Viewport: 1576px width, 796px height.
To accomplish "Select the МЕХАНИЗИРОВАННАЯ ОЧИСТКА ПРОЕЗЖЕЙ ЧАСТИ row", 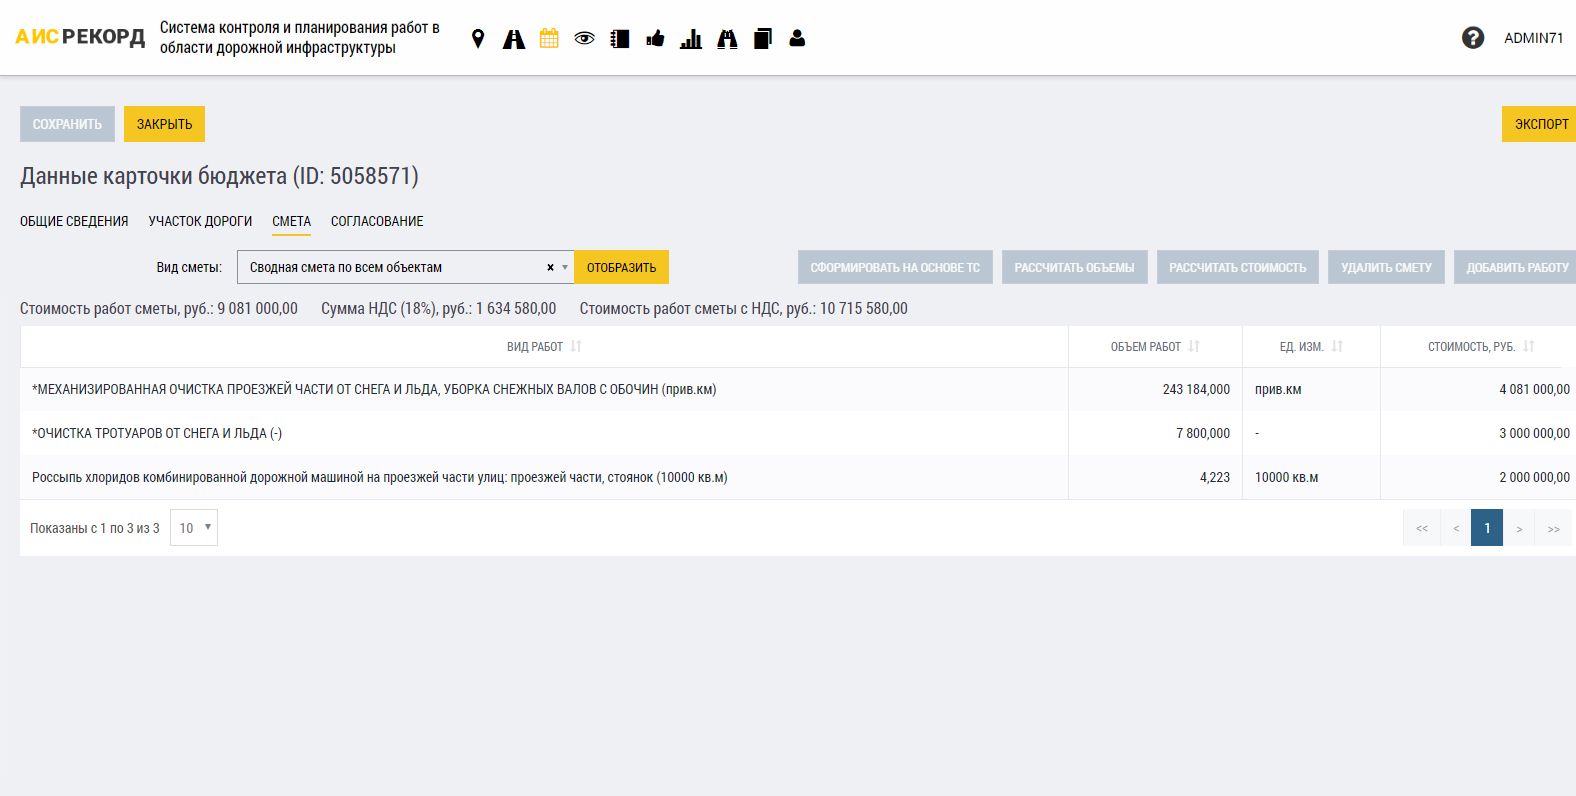I will point(796,390).
